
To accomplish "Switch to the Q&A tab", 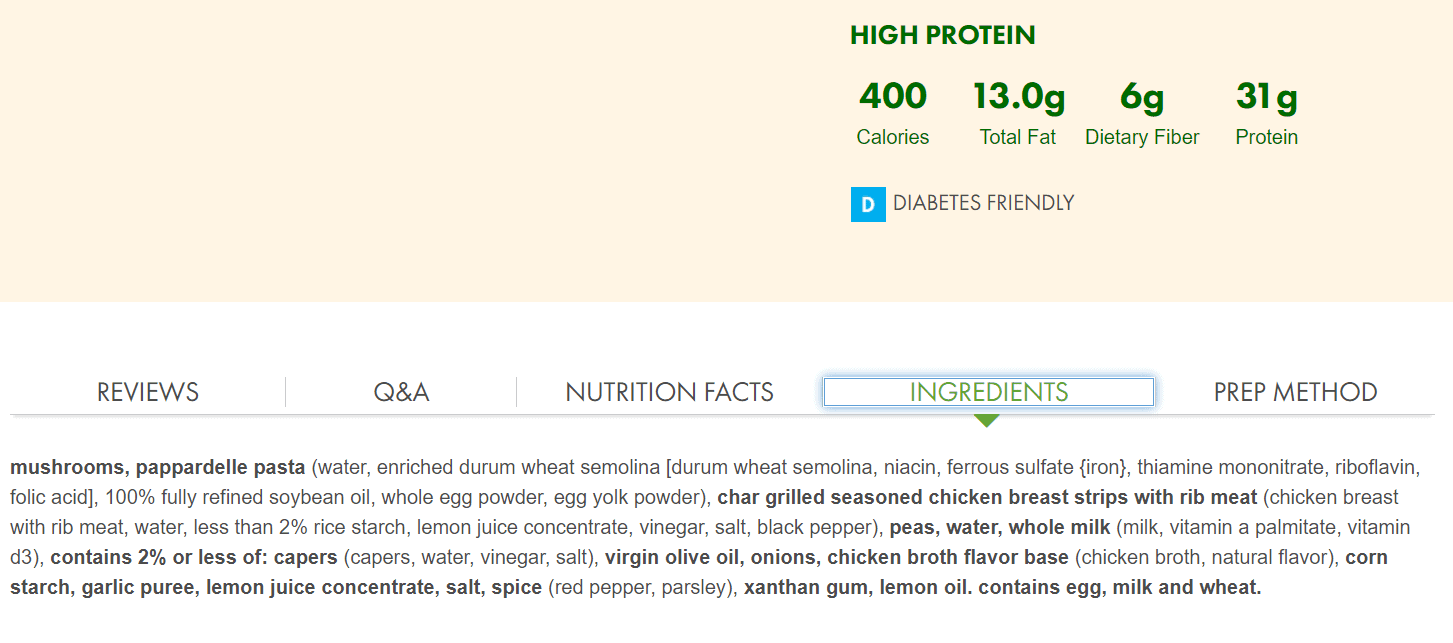I will (x=401, y=392).
